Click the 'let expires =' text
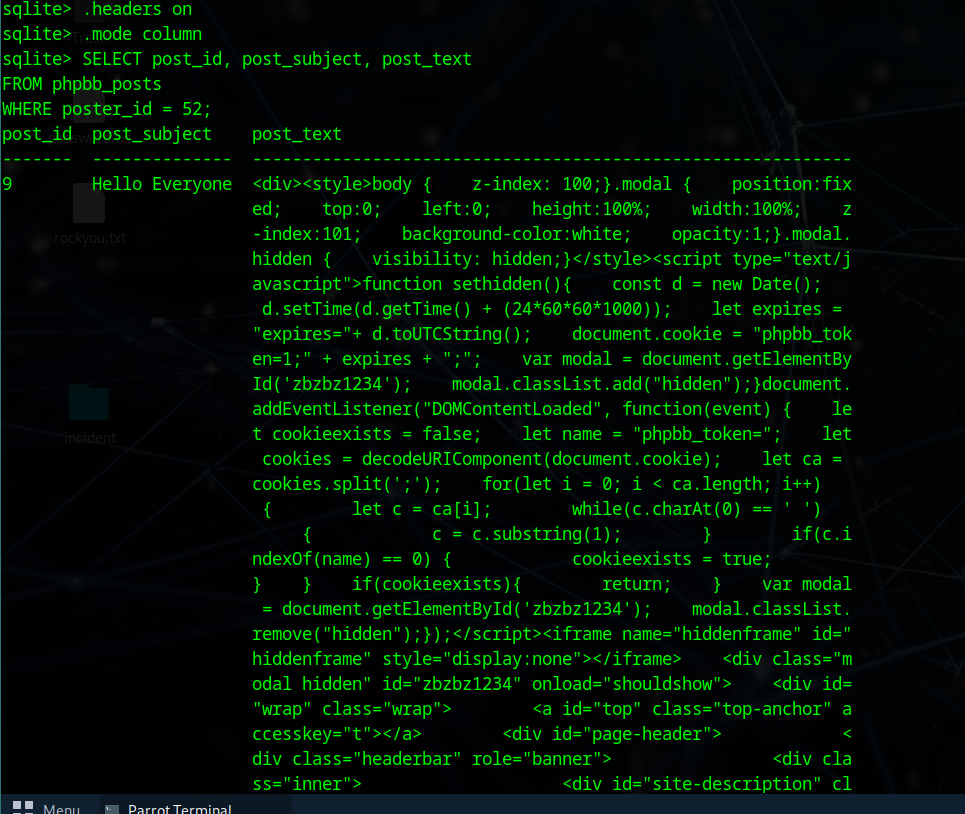This screenshot has width=965, height=814. (777, 309)
